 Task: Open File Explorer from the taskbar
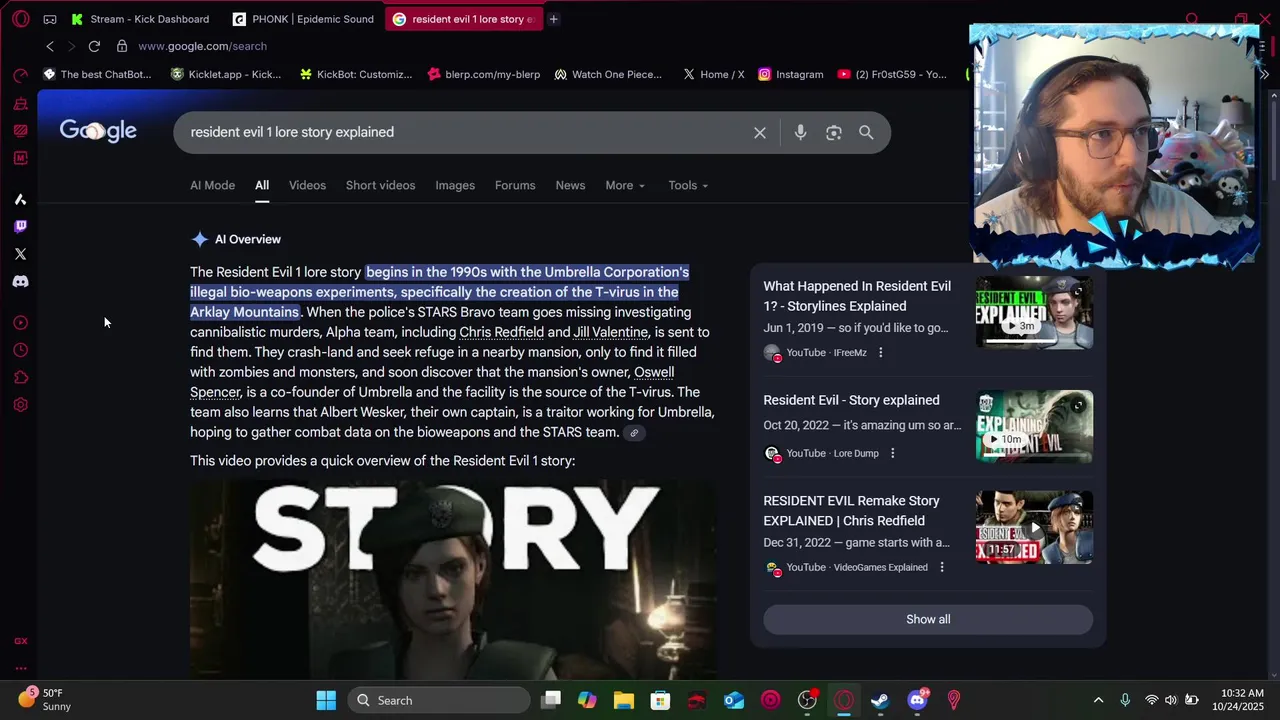[x=624, y=700]
